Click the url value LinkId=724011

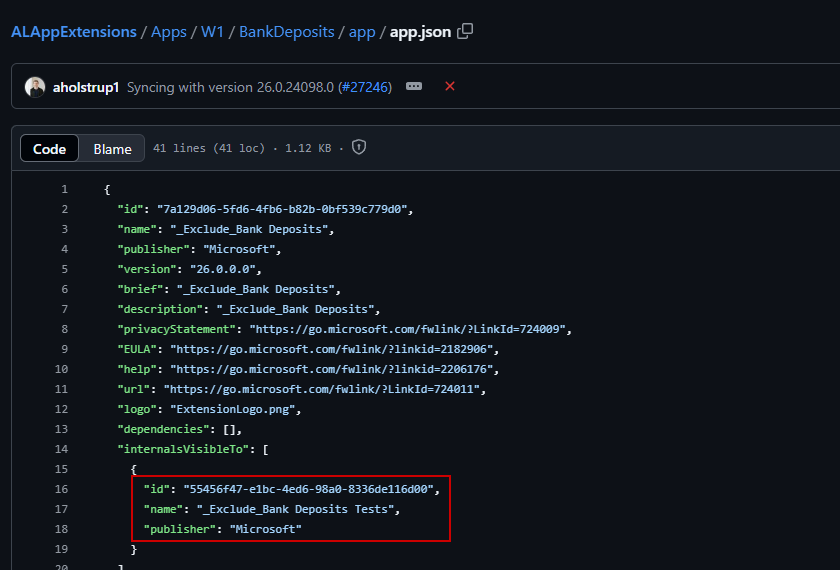click(321, 389)
